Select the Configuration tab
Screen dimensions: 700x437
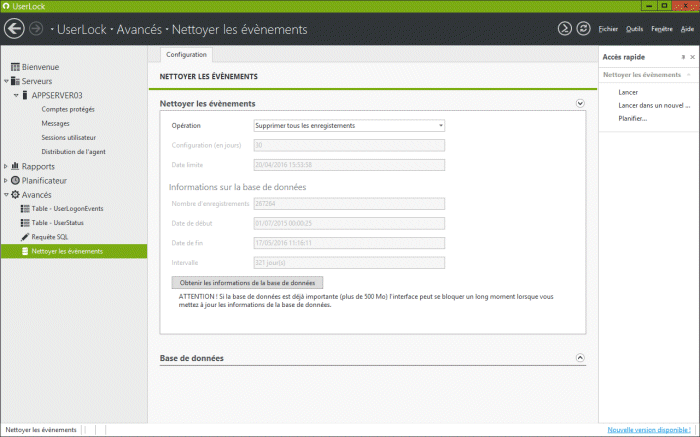[186, 54]
